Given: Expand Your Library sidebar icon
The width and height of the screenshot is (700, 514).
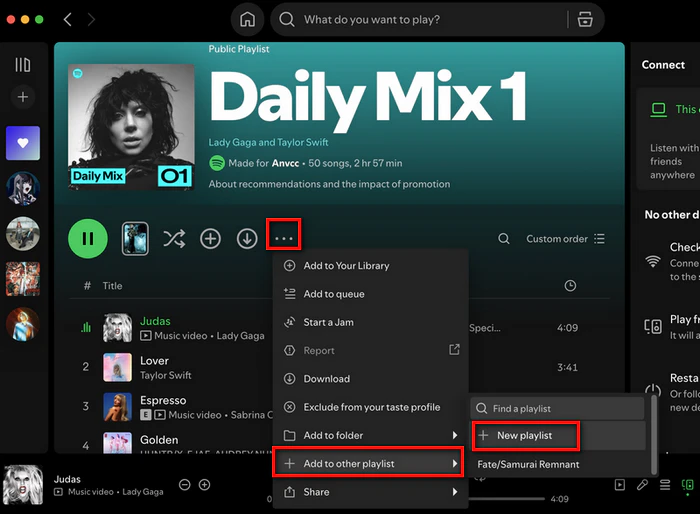Looking at the screenshot, I should (x=23, y=65).
